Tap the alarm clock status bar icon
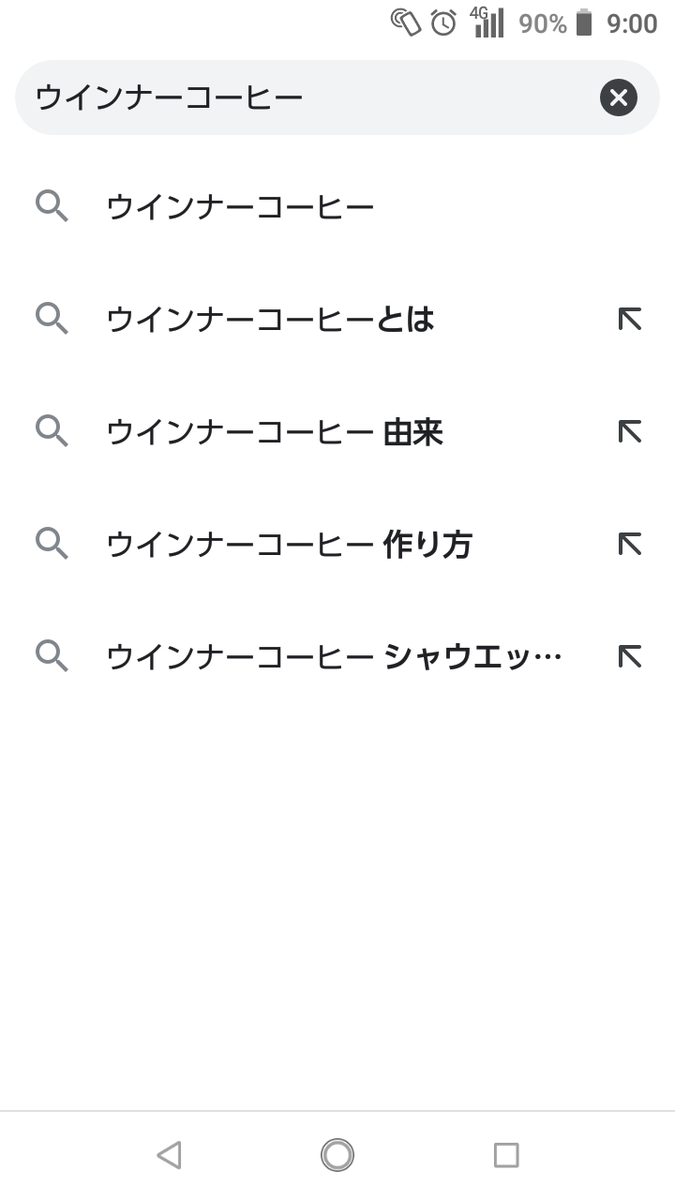The image size is (675, 1200). point(443,23)
